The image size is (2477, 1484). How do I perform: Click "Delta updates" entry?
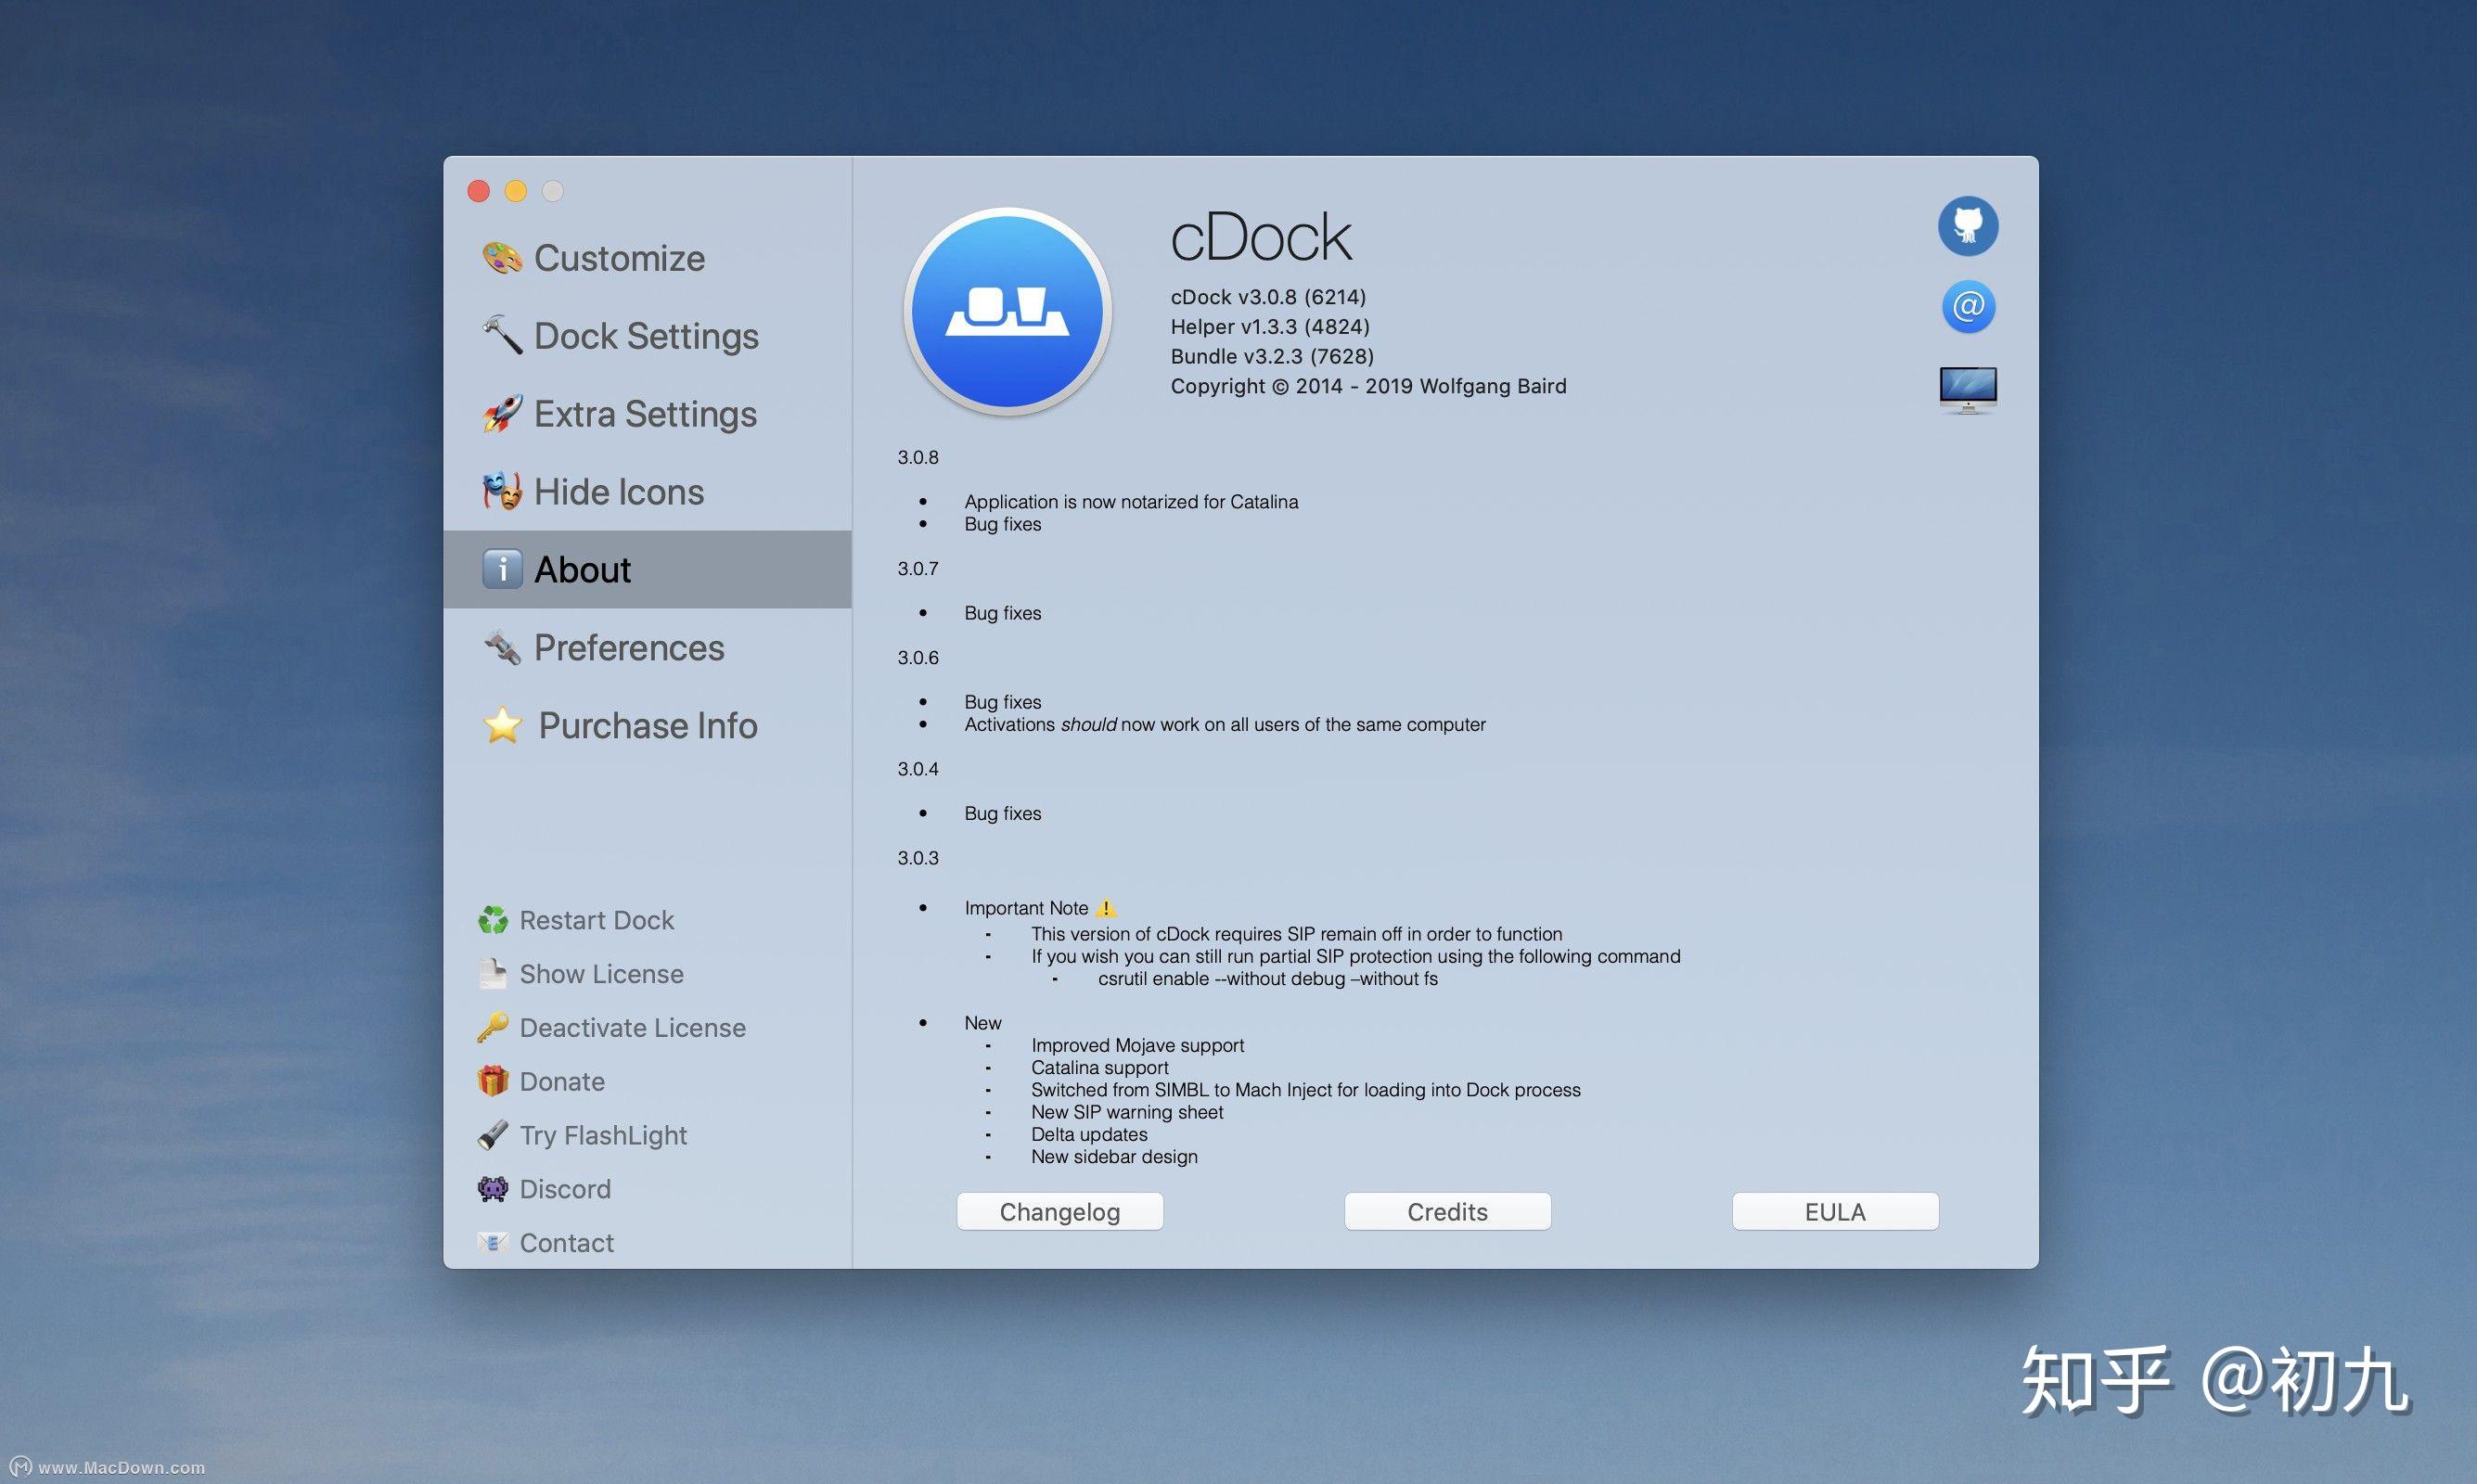[x=1089, y=1134]
